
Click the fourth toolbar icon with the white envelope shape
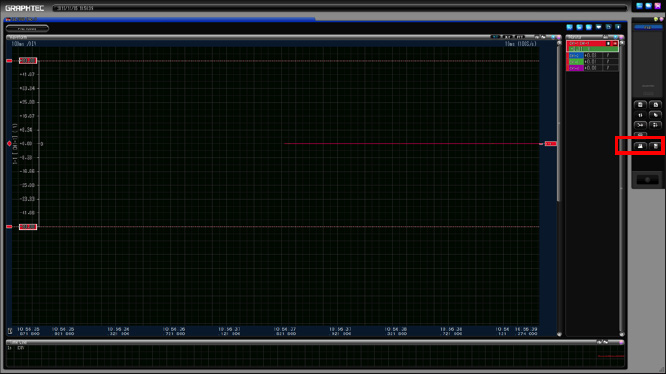[x=598, y=27]
